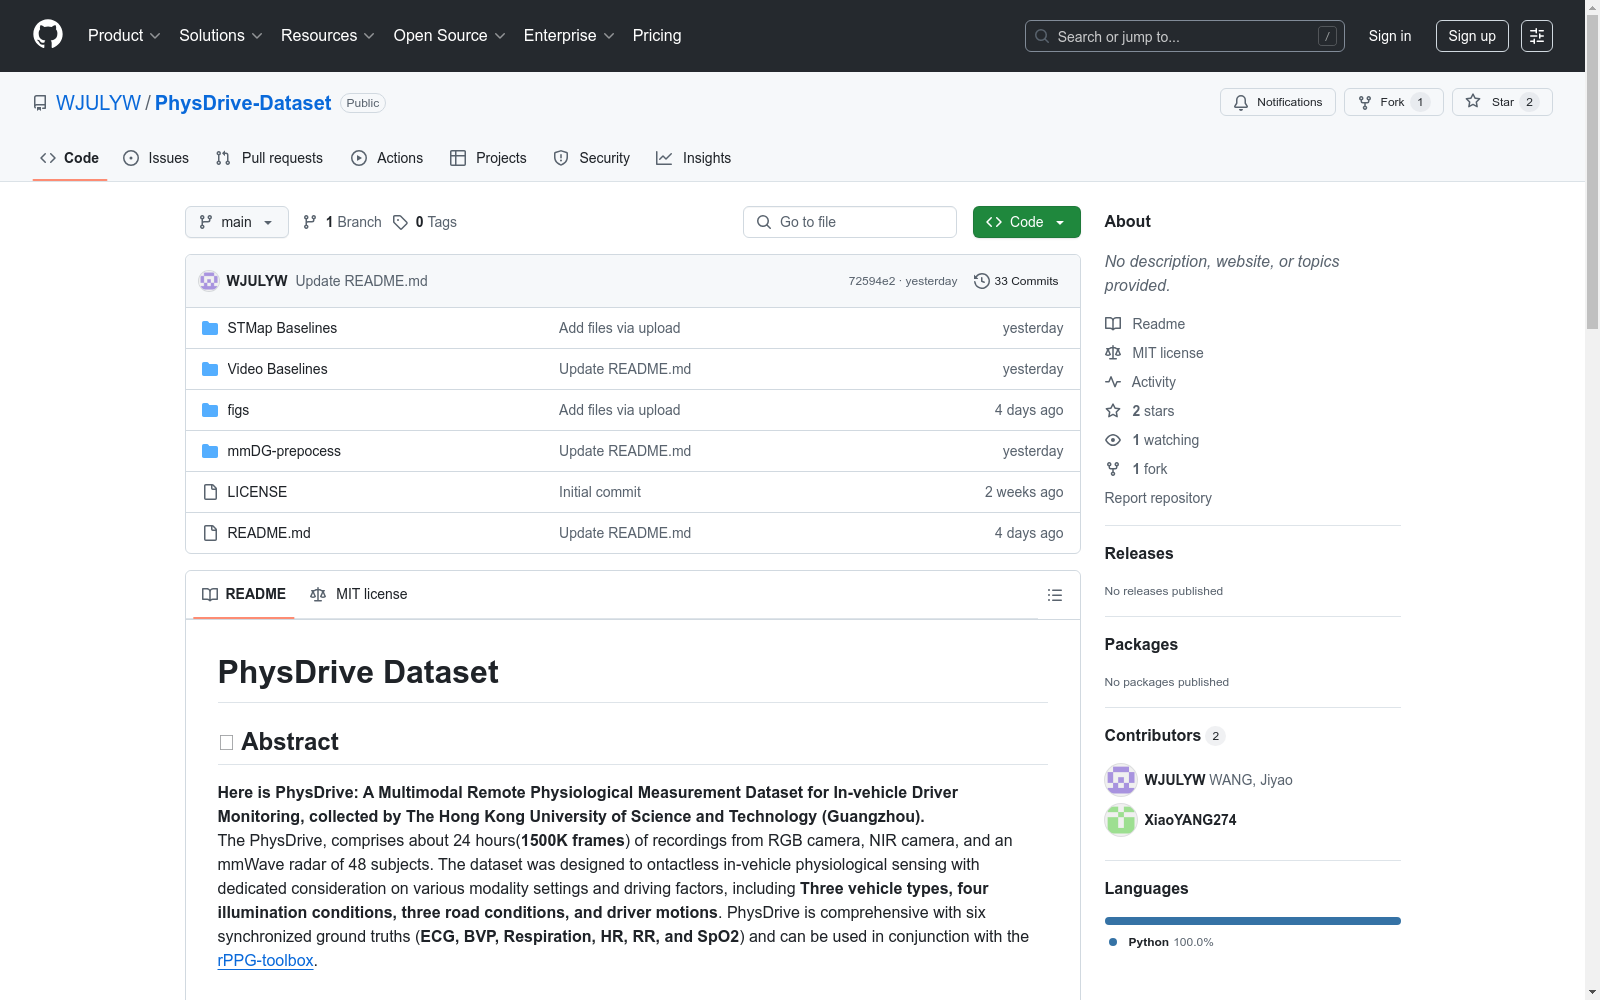Open the Issues tab
This screenshot has height=1000, width=1600.
click(x=156, y=158)
